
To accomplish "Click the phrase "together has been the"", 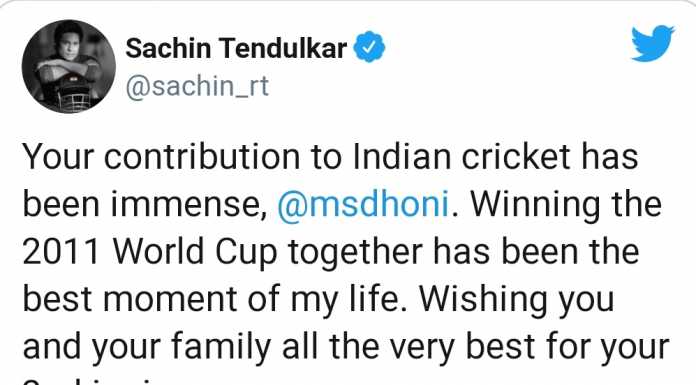I will pyautogui.click(x=464, y=251).
